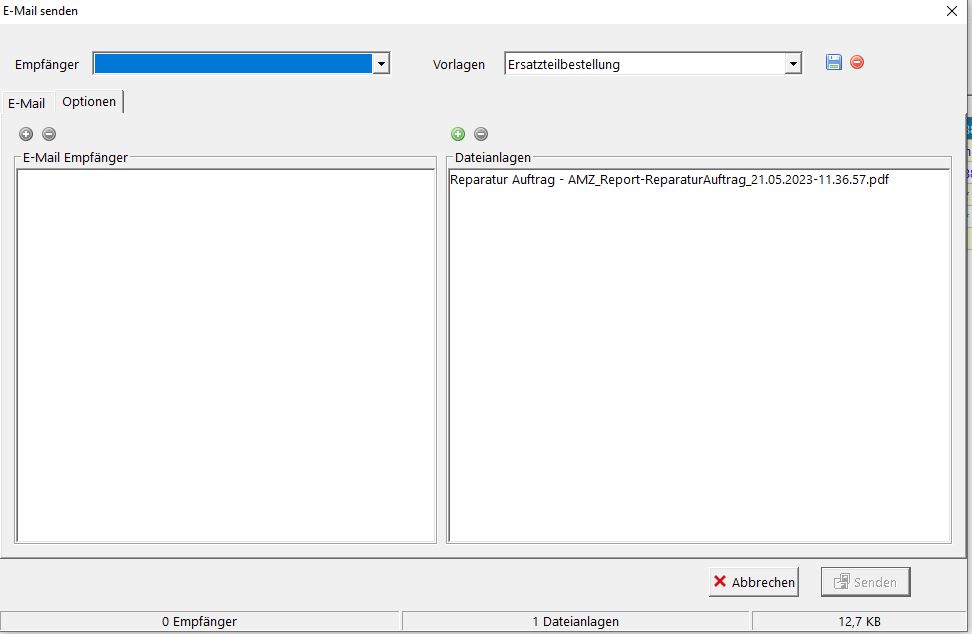Expand the Empfänger dropdown arrow
The image size is (972, 634).
click(380, 64)
